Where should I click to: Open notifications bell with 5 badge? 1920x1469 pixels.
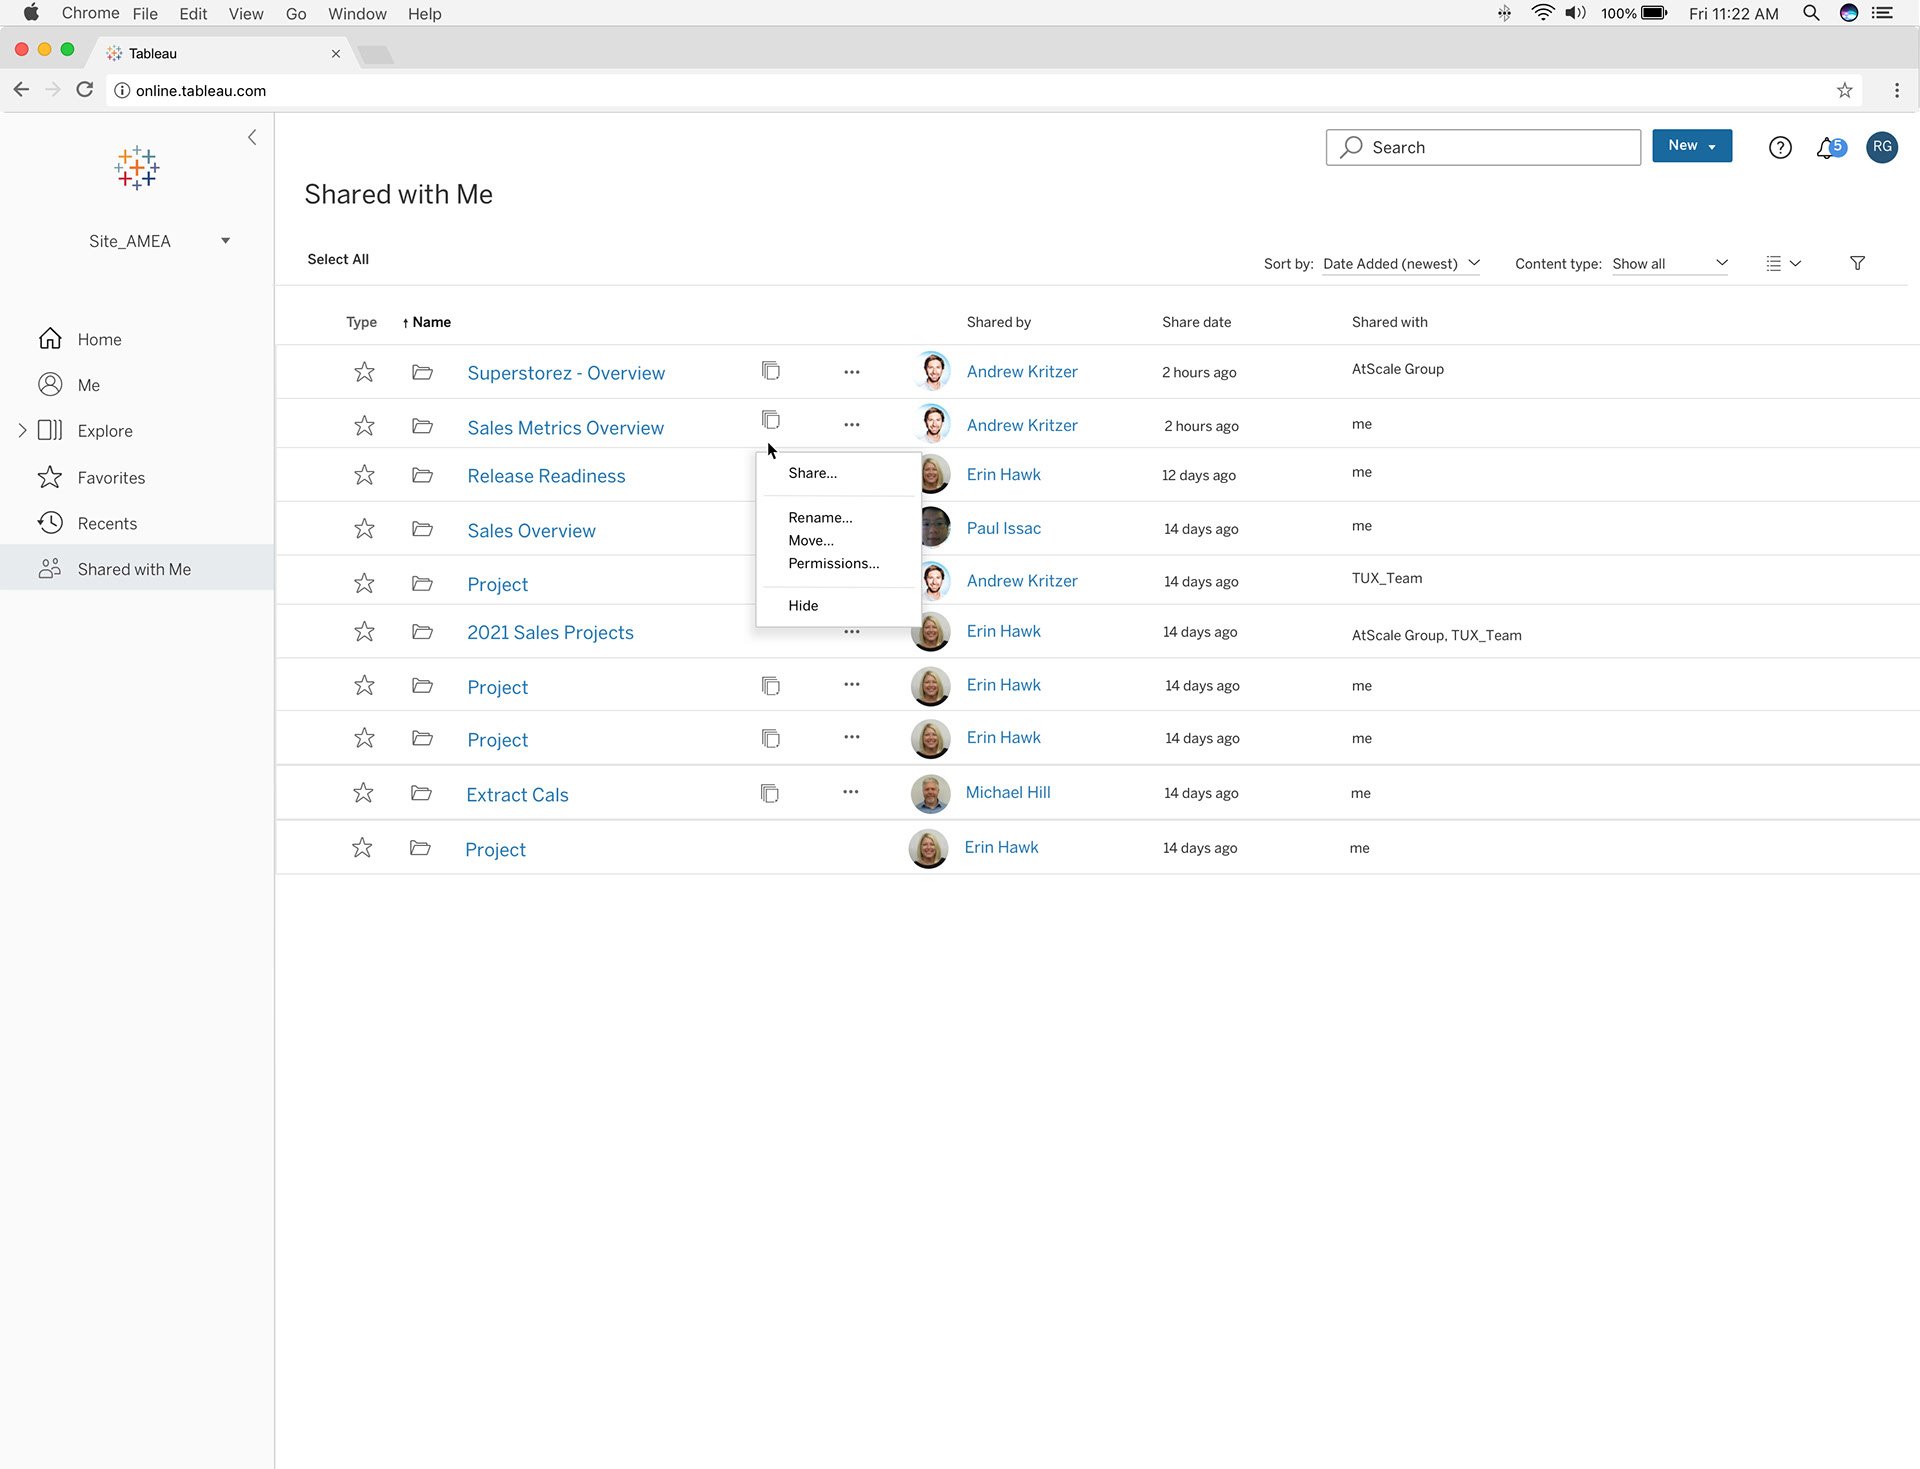1830,148
